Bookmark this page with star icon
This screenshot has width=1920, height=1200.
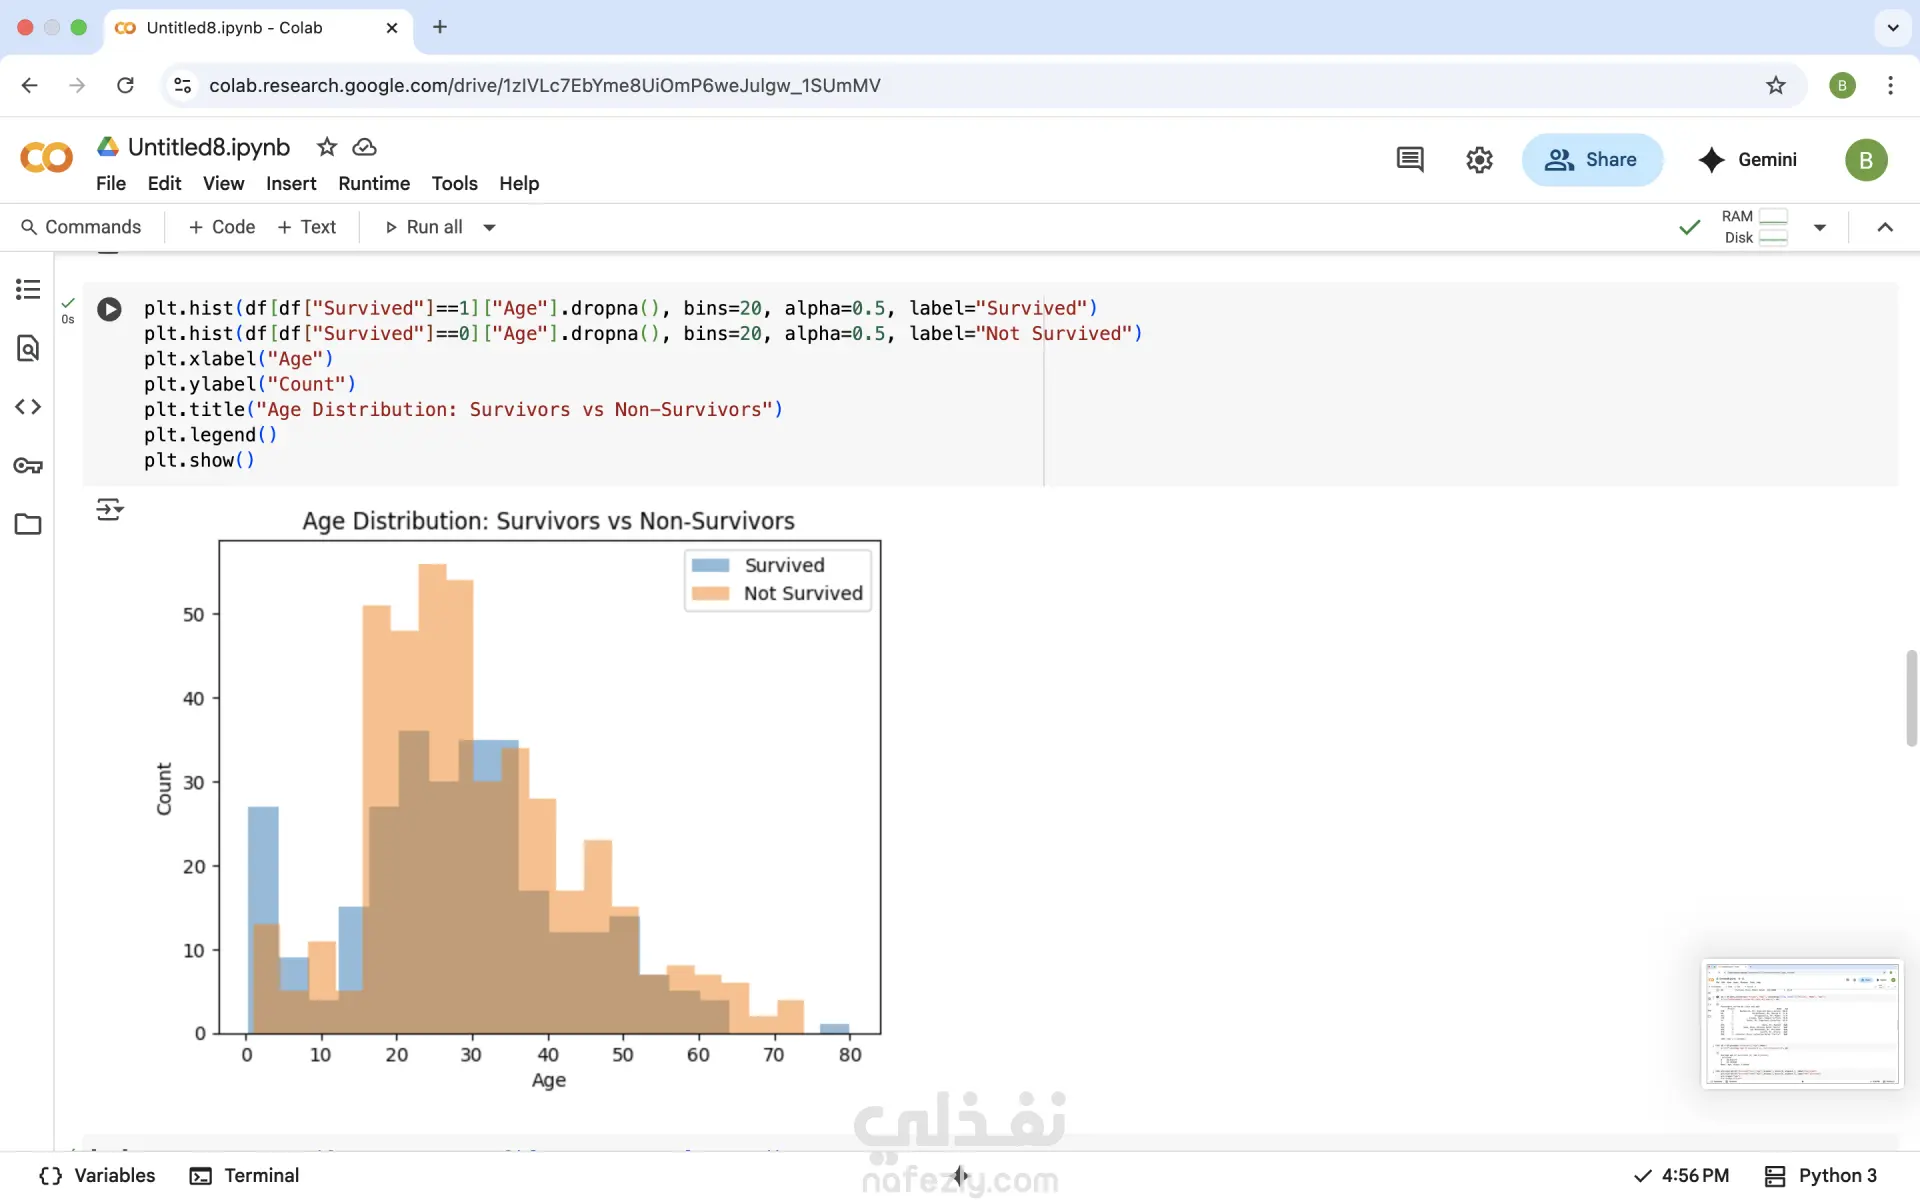click(x=1775, y=85)
